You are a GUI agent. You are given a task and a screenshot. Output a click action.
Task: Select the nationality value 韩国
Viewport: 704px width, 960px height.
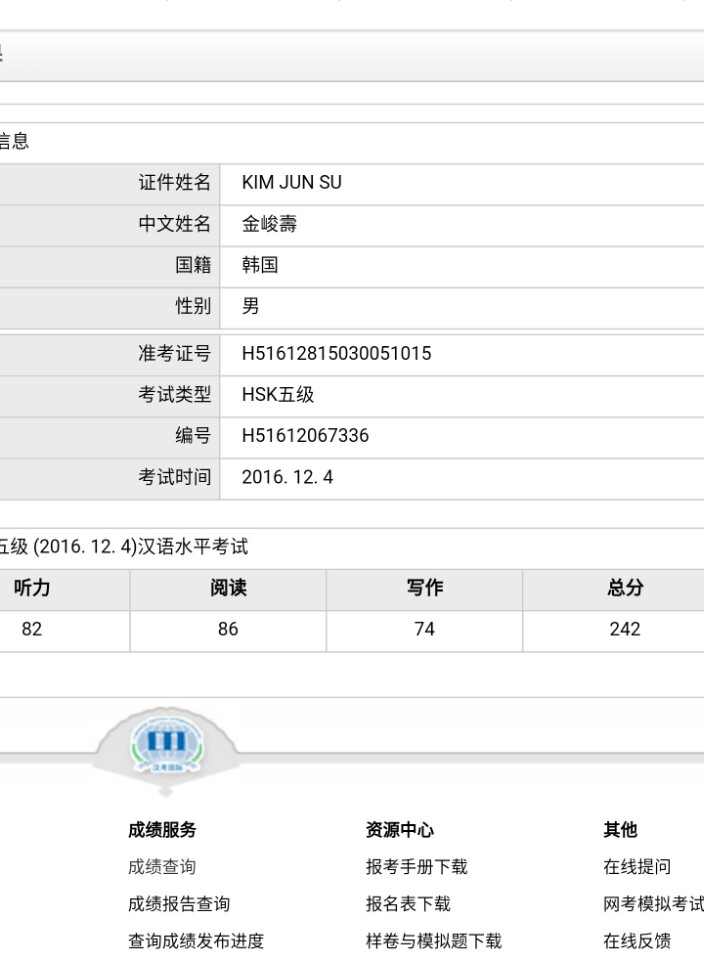[x=260, y=265]
